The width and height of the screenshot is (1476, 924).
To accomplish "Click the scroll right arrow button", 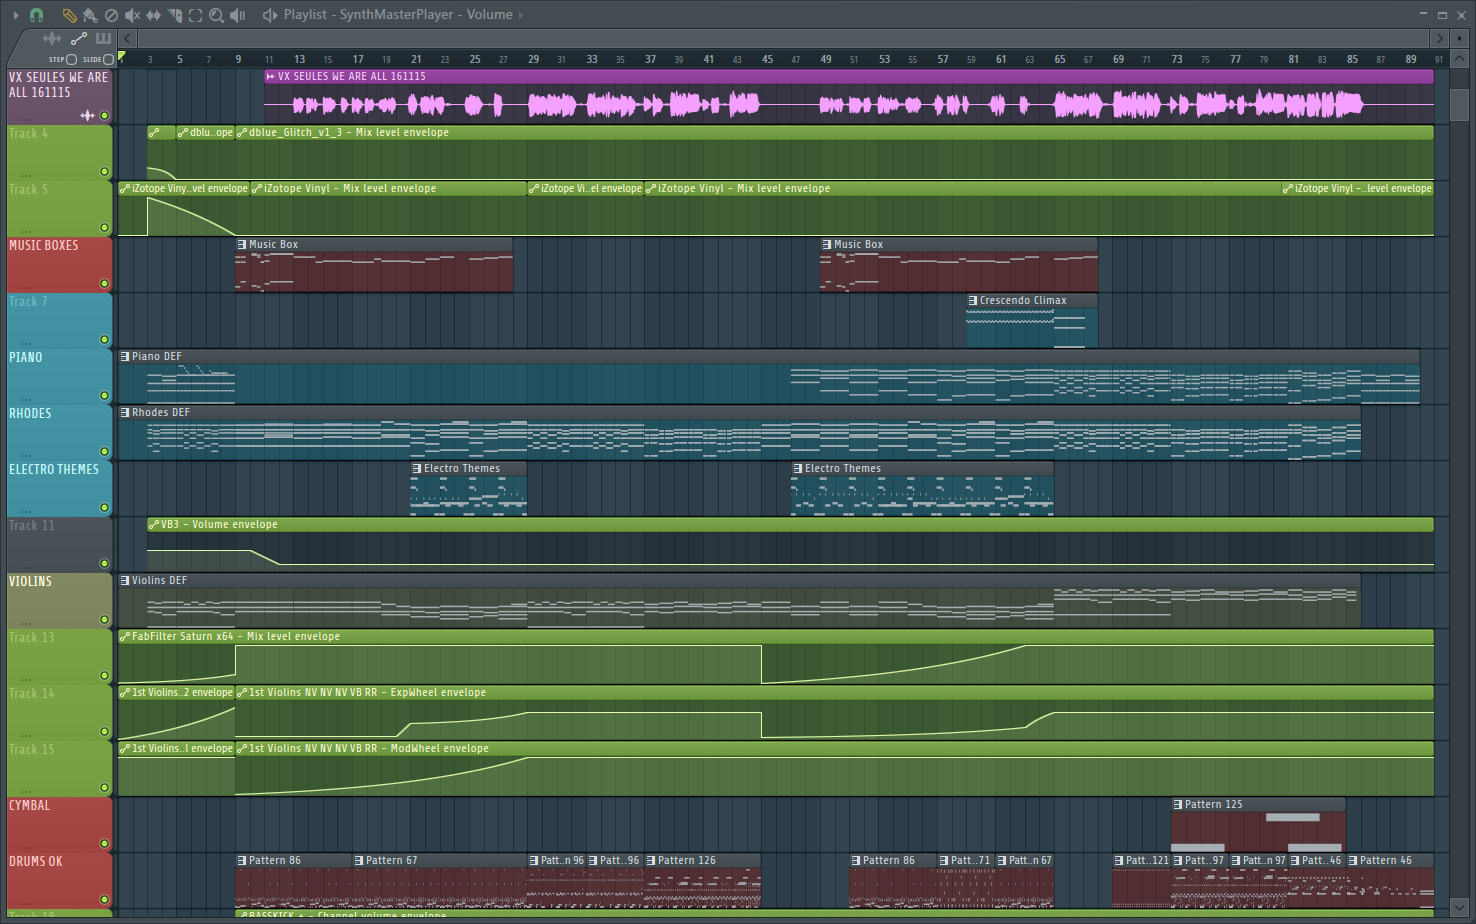I will pyautogui.click(x=1439, y=38).
